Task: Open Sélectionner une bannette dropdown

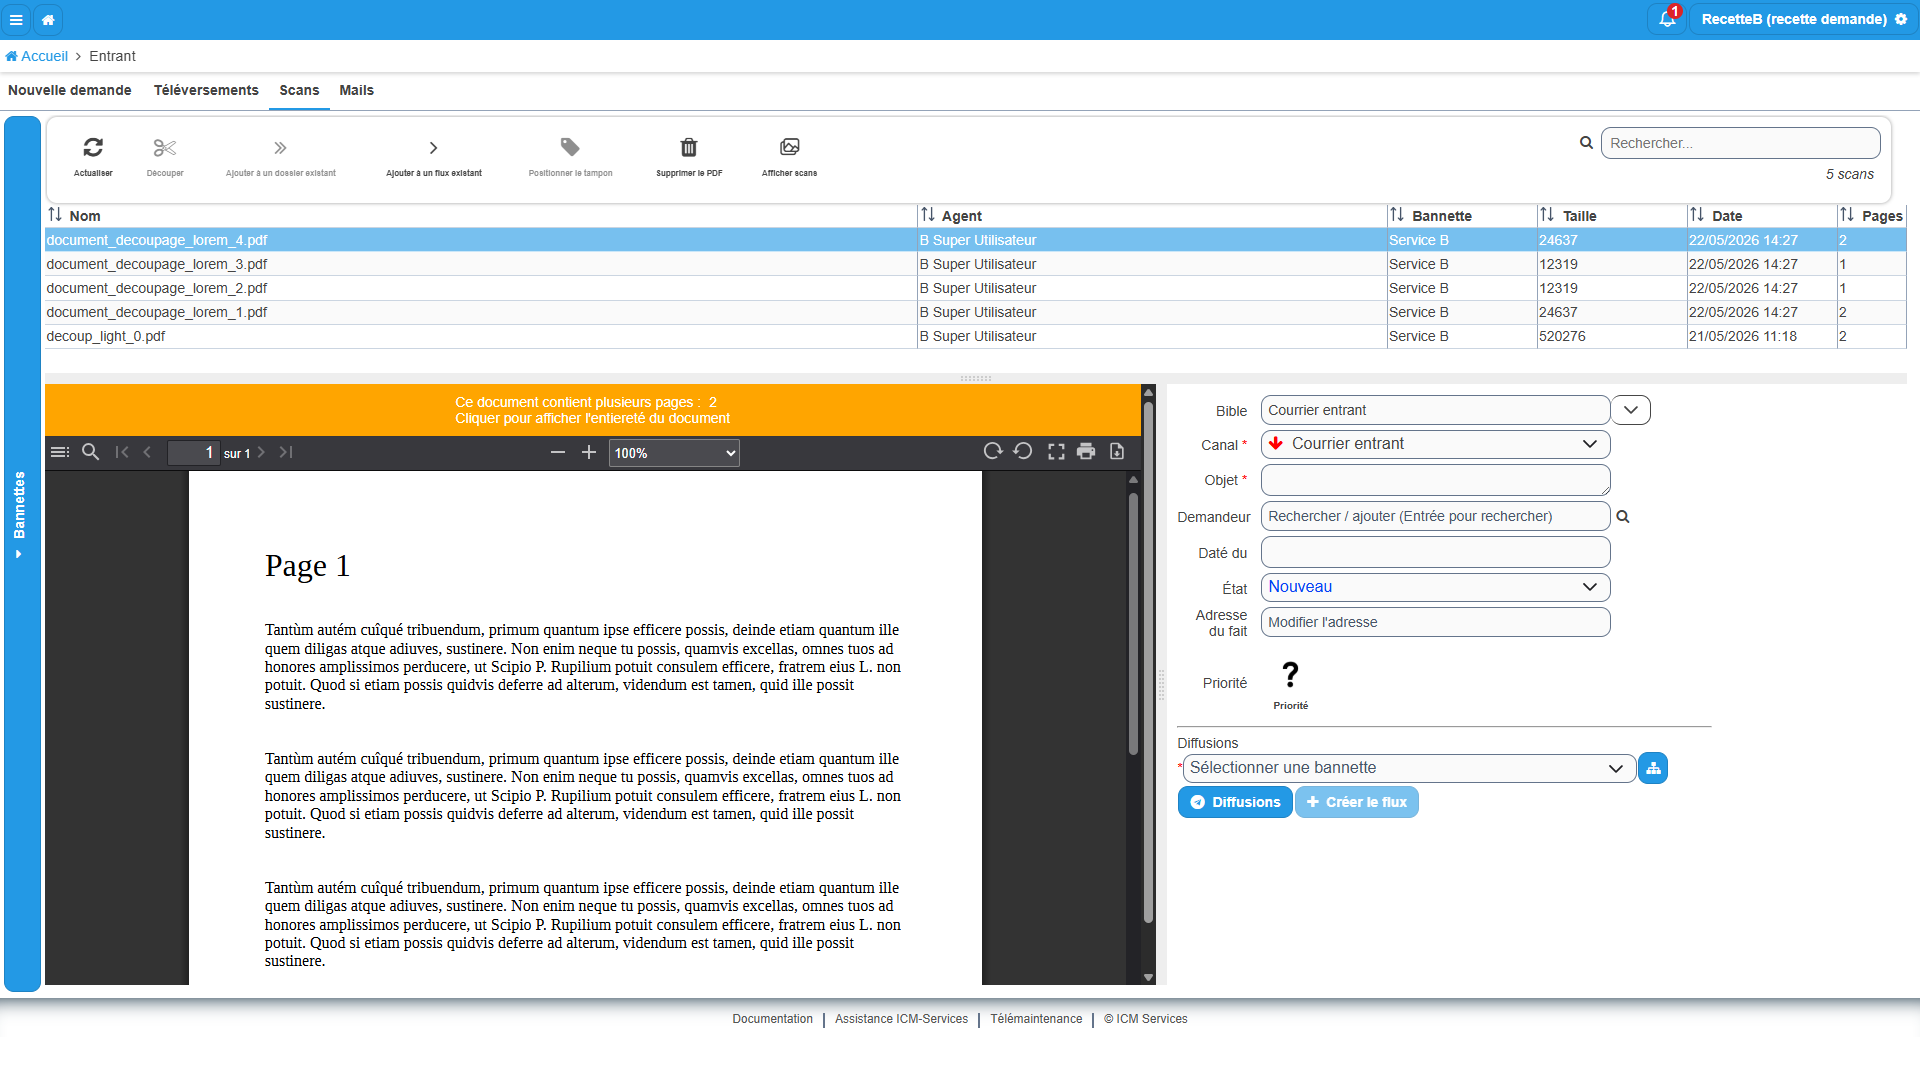Action: 1409,768
